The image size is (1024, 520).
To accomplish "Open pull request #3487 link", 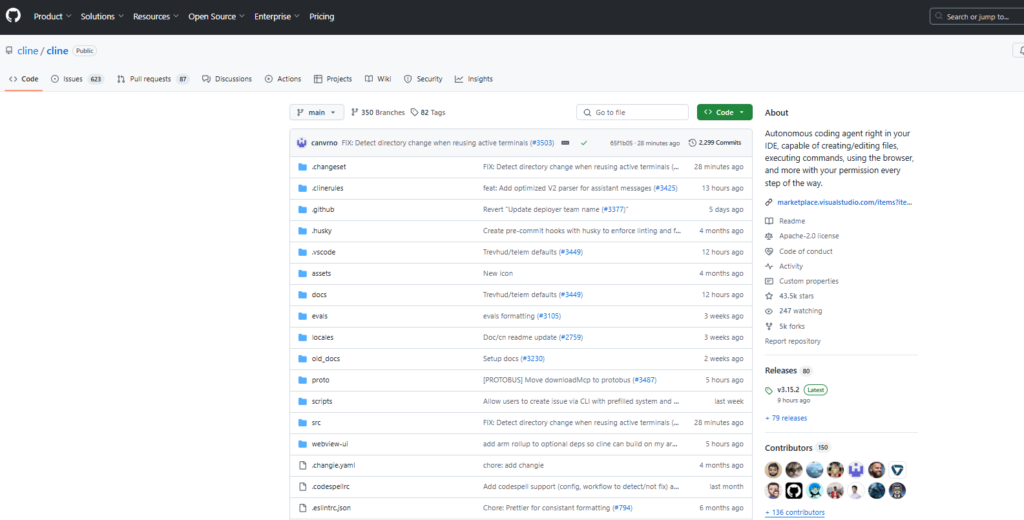I will pos(645,380).
